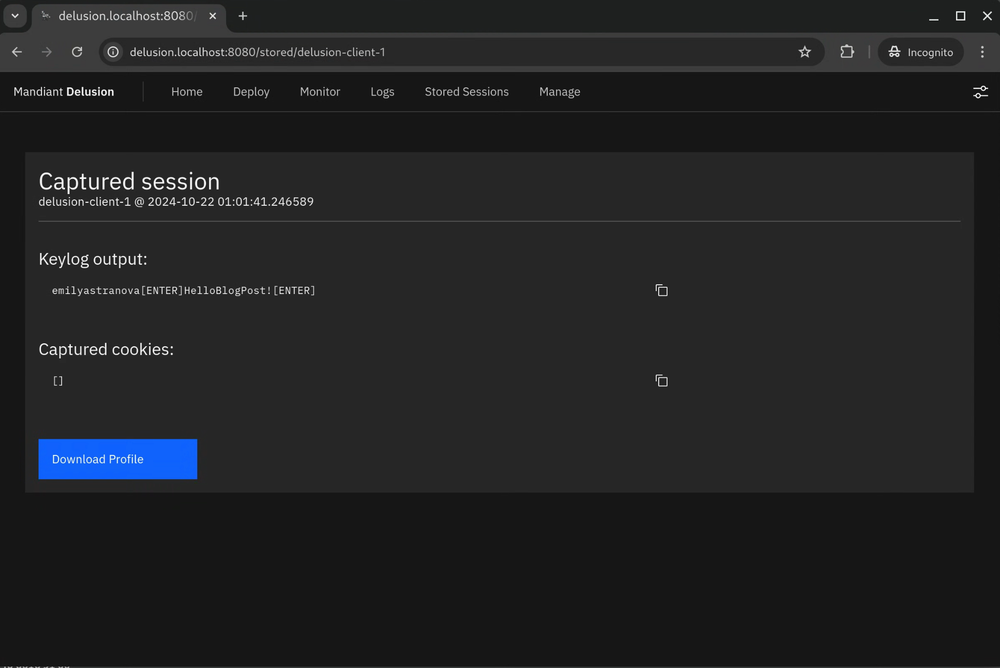The width and height of the screenshot is (1000, 668).
Task: Open the Chrome three-dot menu
Action: pyautogui.click(x=982, y=52)
